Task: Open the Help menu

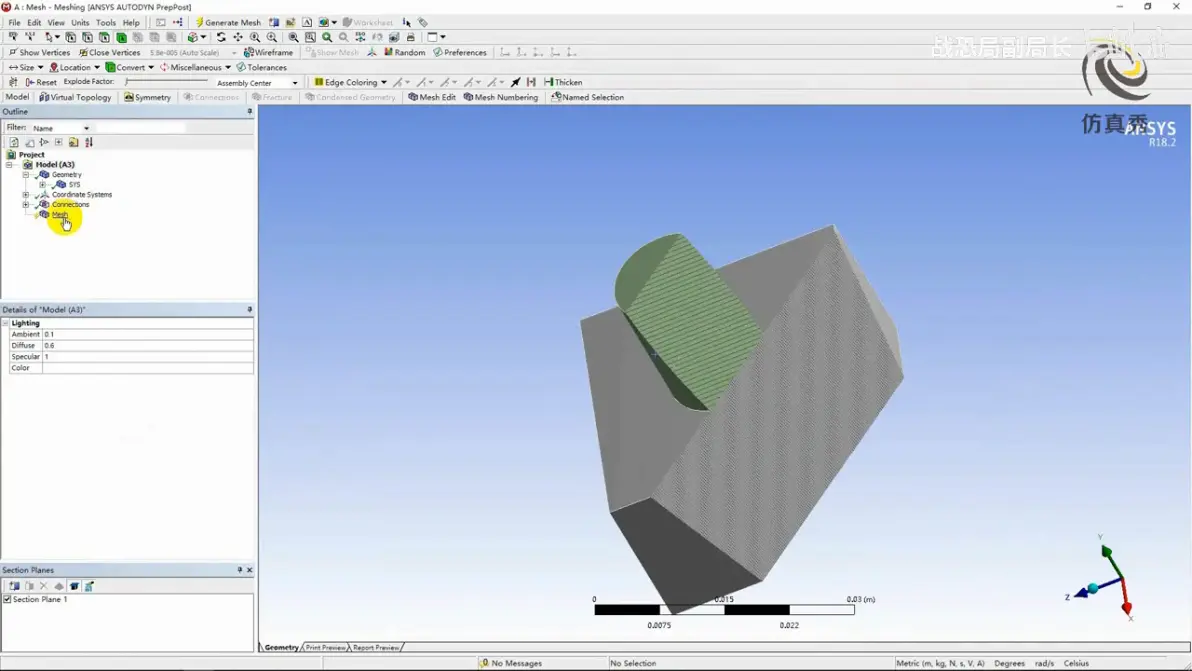Action: point(131,23)
